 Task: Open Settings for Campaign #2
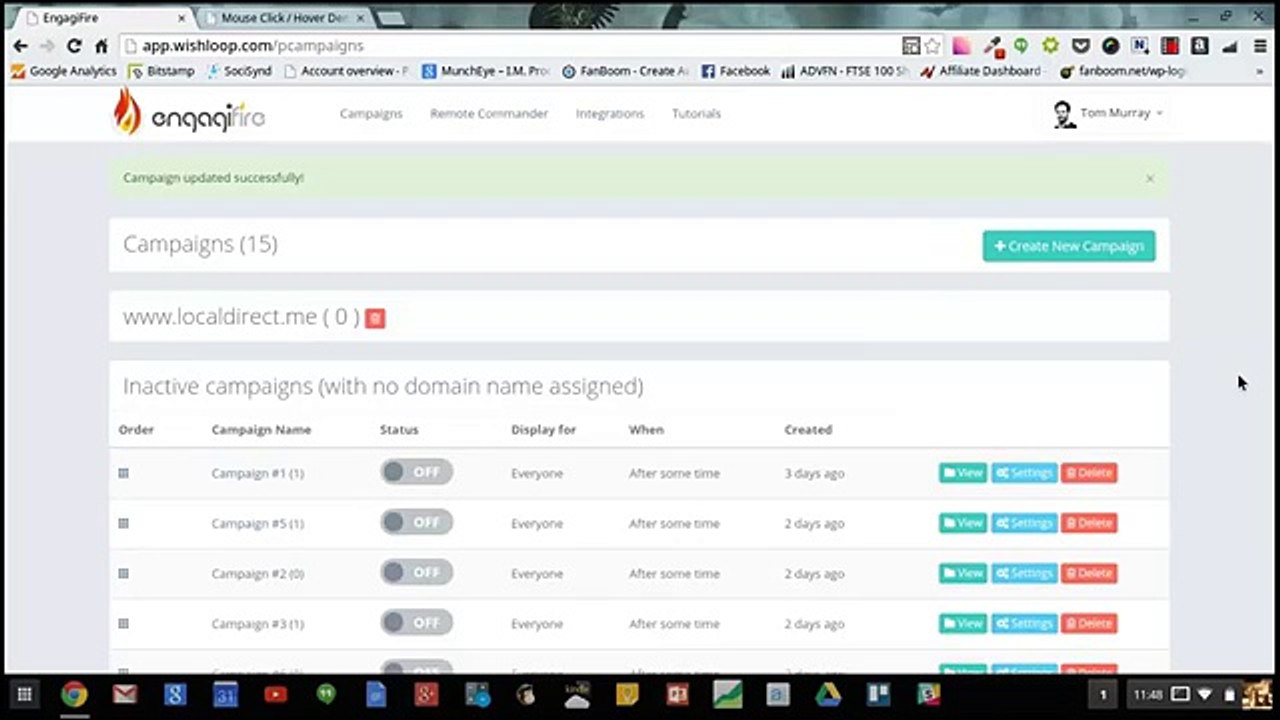click(1024, 573)
